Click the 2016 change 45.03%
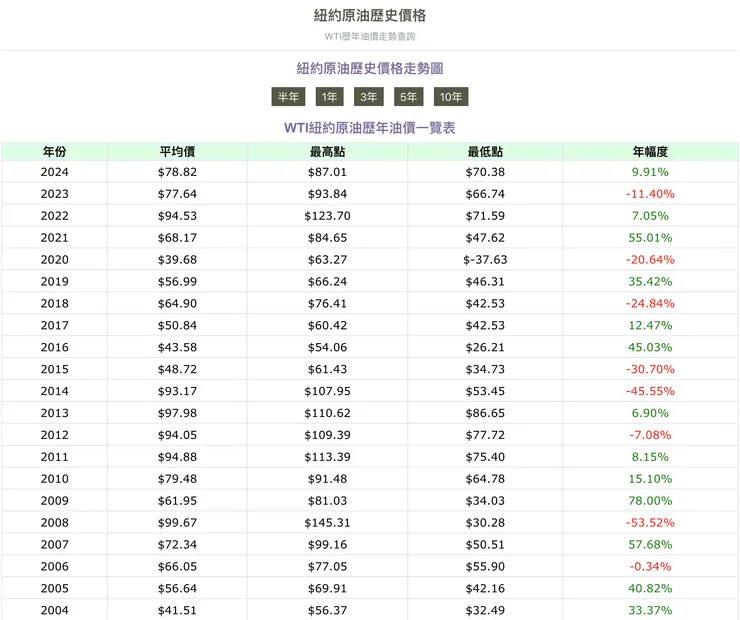Screen dimensions: 740x620 click(650, 348)
